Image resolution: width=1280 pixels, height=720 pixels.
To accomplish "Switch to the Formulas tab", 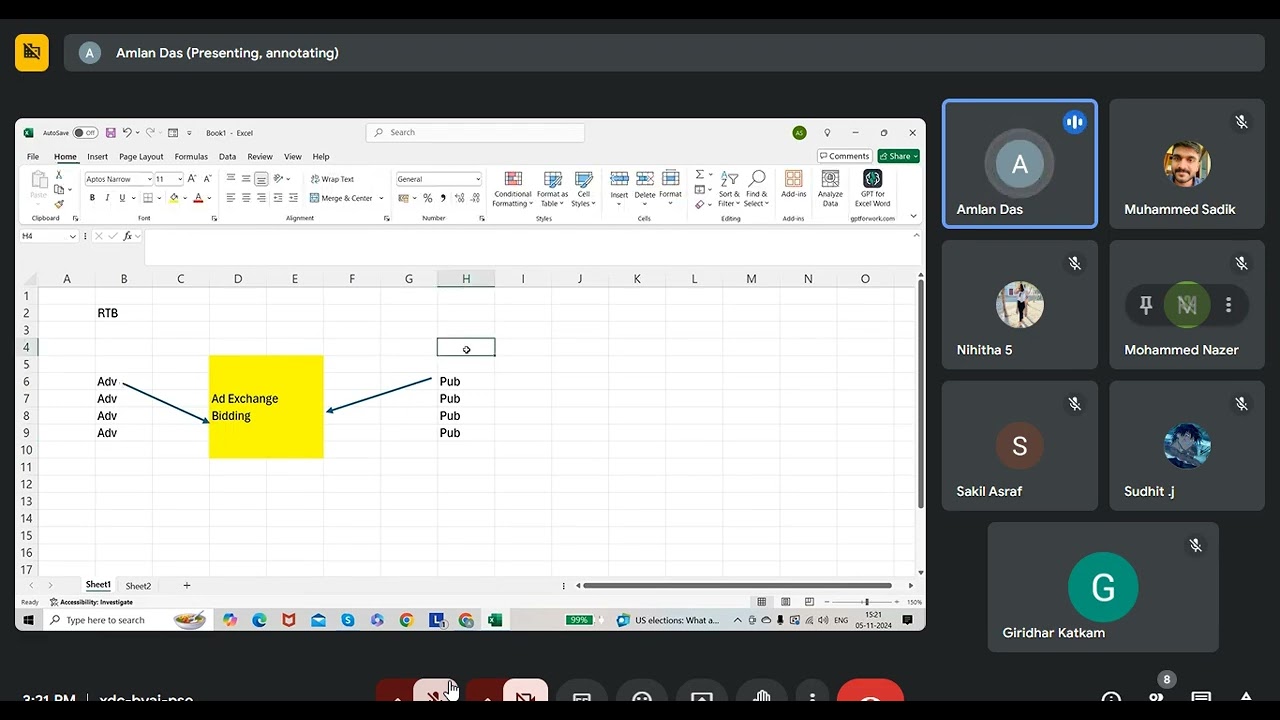I will (x=191, y=157).
